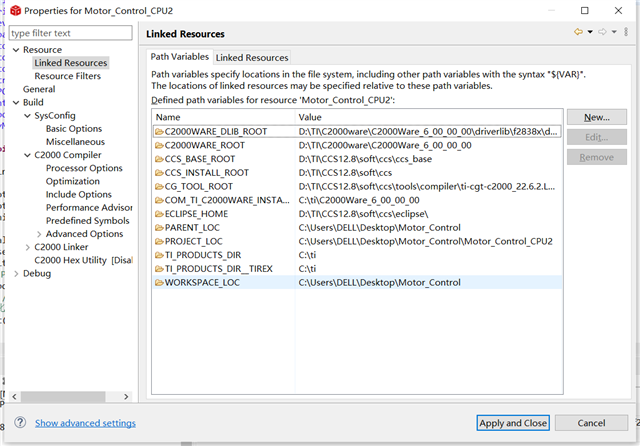The height and width of the screenshot is (446, 640).
Task: Click the forward navigation arrow icon
Action: [602, 33]
